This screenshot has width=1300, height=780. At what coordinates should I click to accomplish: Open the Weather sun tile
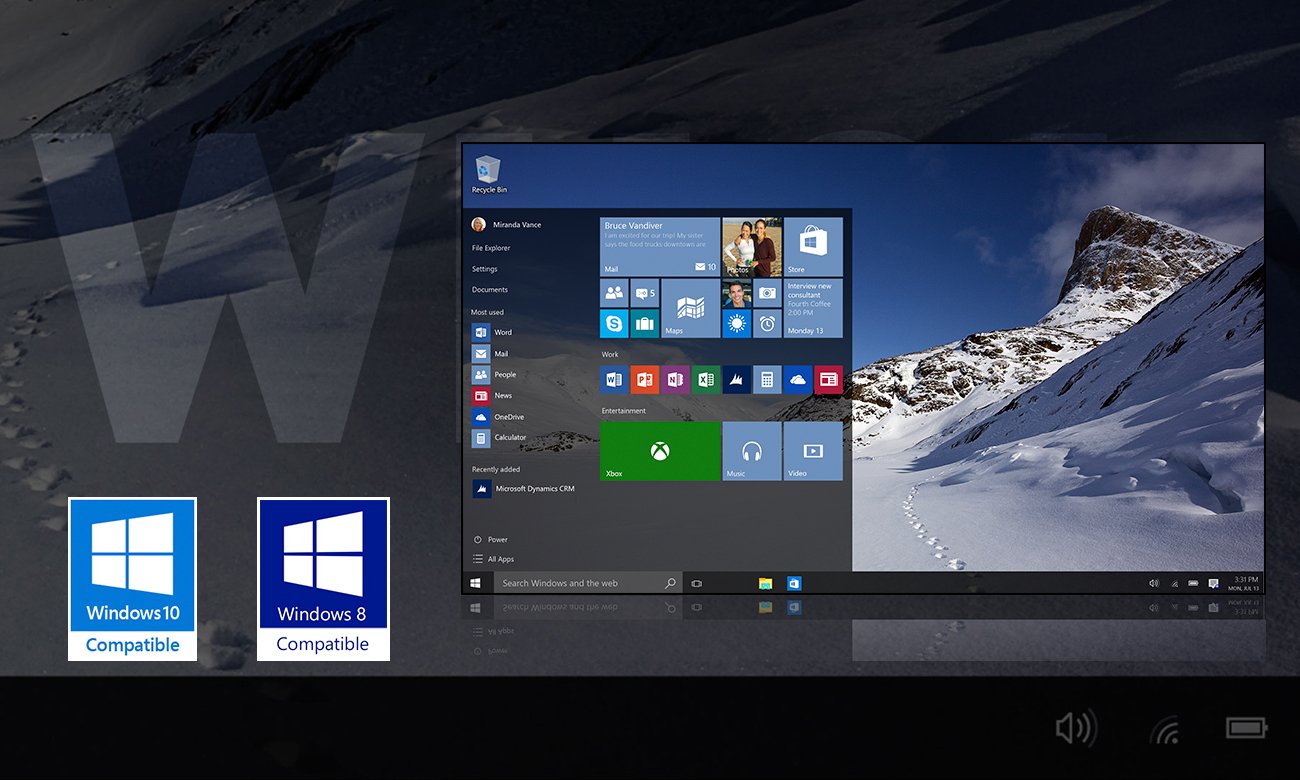[737, 323]
